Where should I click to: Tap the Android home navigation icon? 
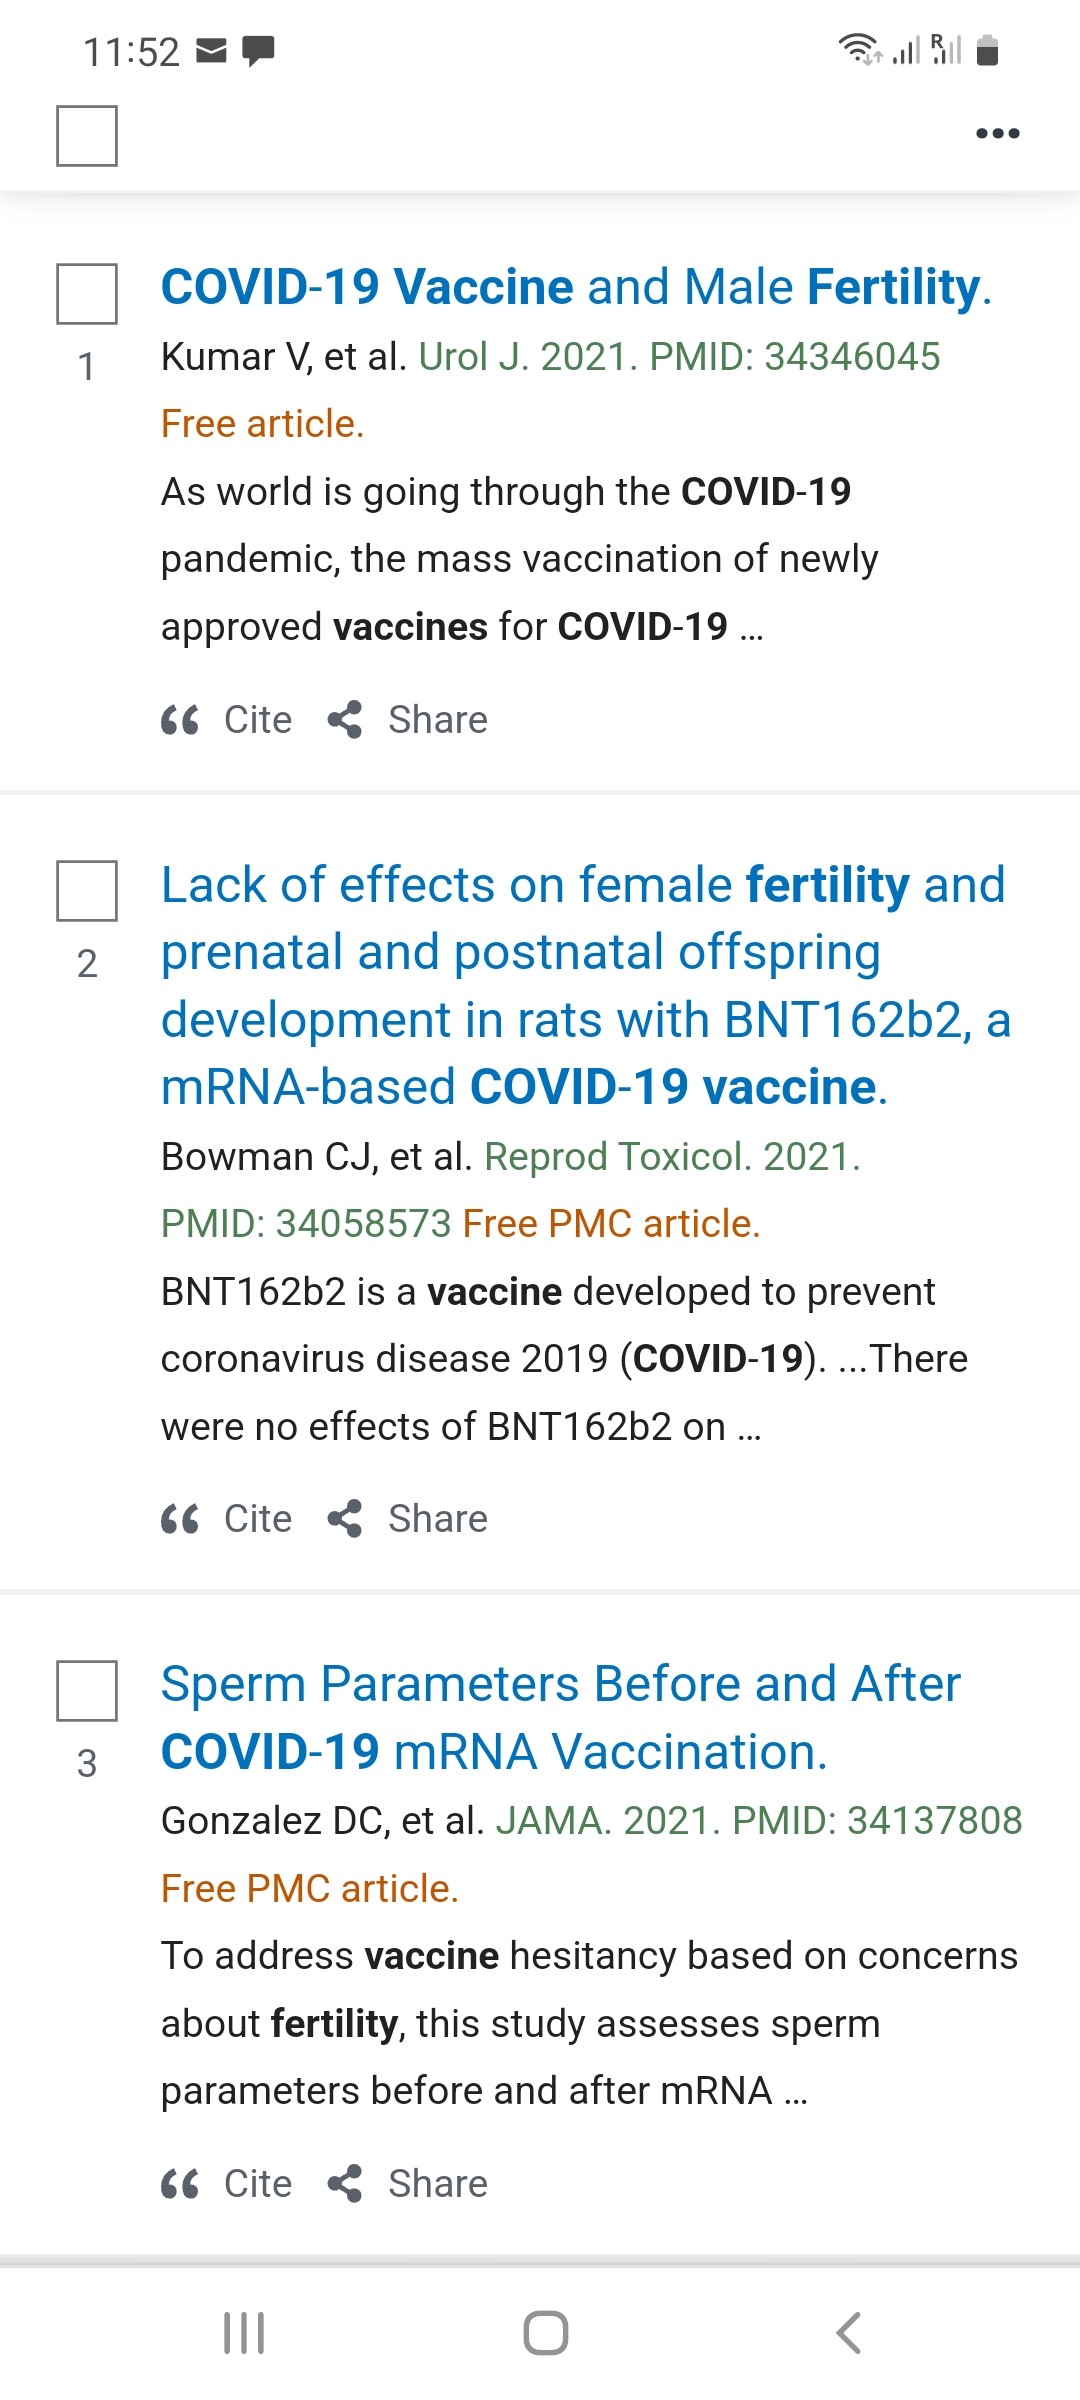(546, 2333)
